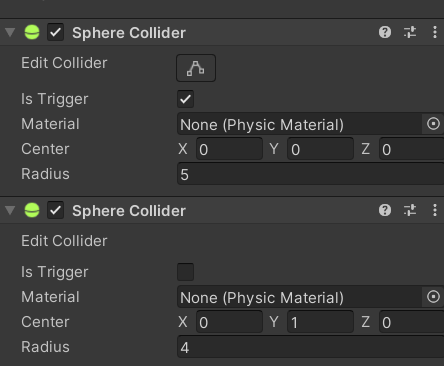Collapse the second Sphere Collider foldout arrow
This screenshot has height=366, width=444.
10,210
